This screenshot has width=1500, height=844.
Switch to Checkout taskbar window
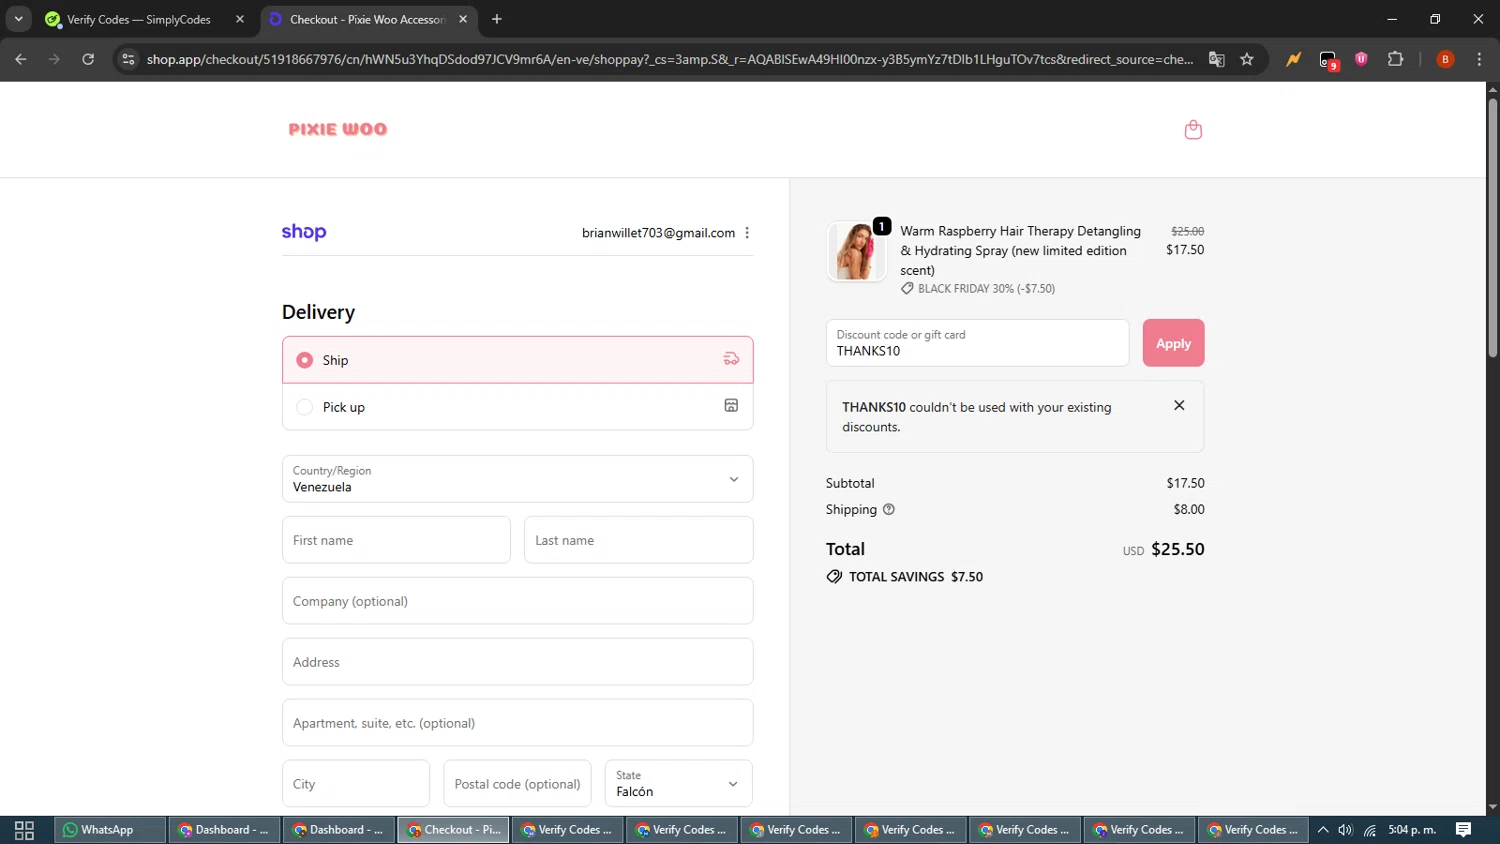pos(453,830)
